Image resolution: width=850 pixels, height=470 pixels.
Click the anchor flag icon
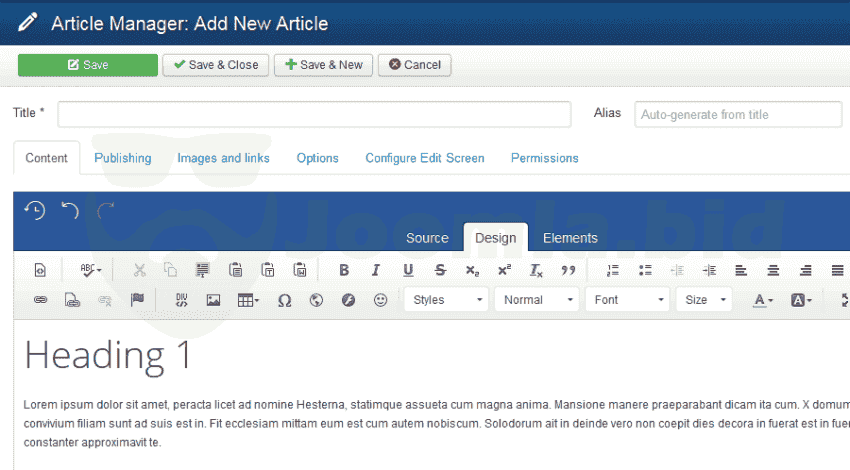pos(137,300)
